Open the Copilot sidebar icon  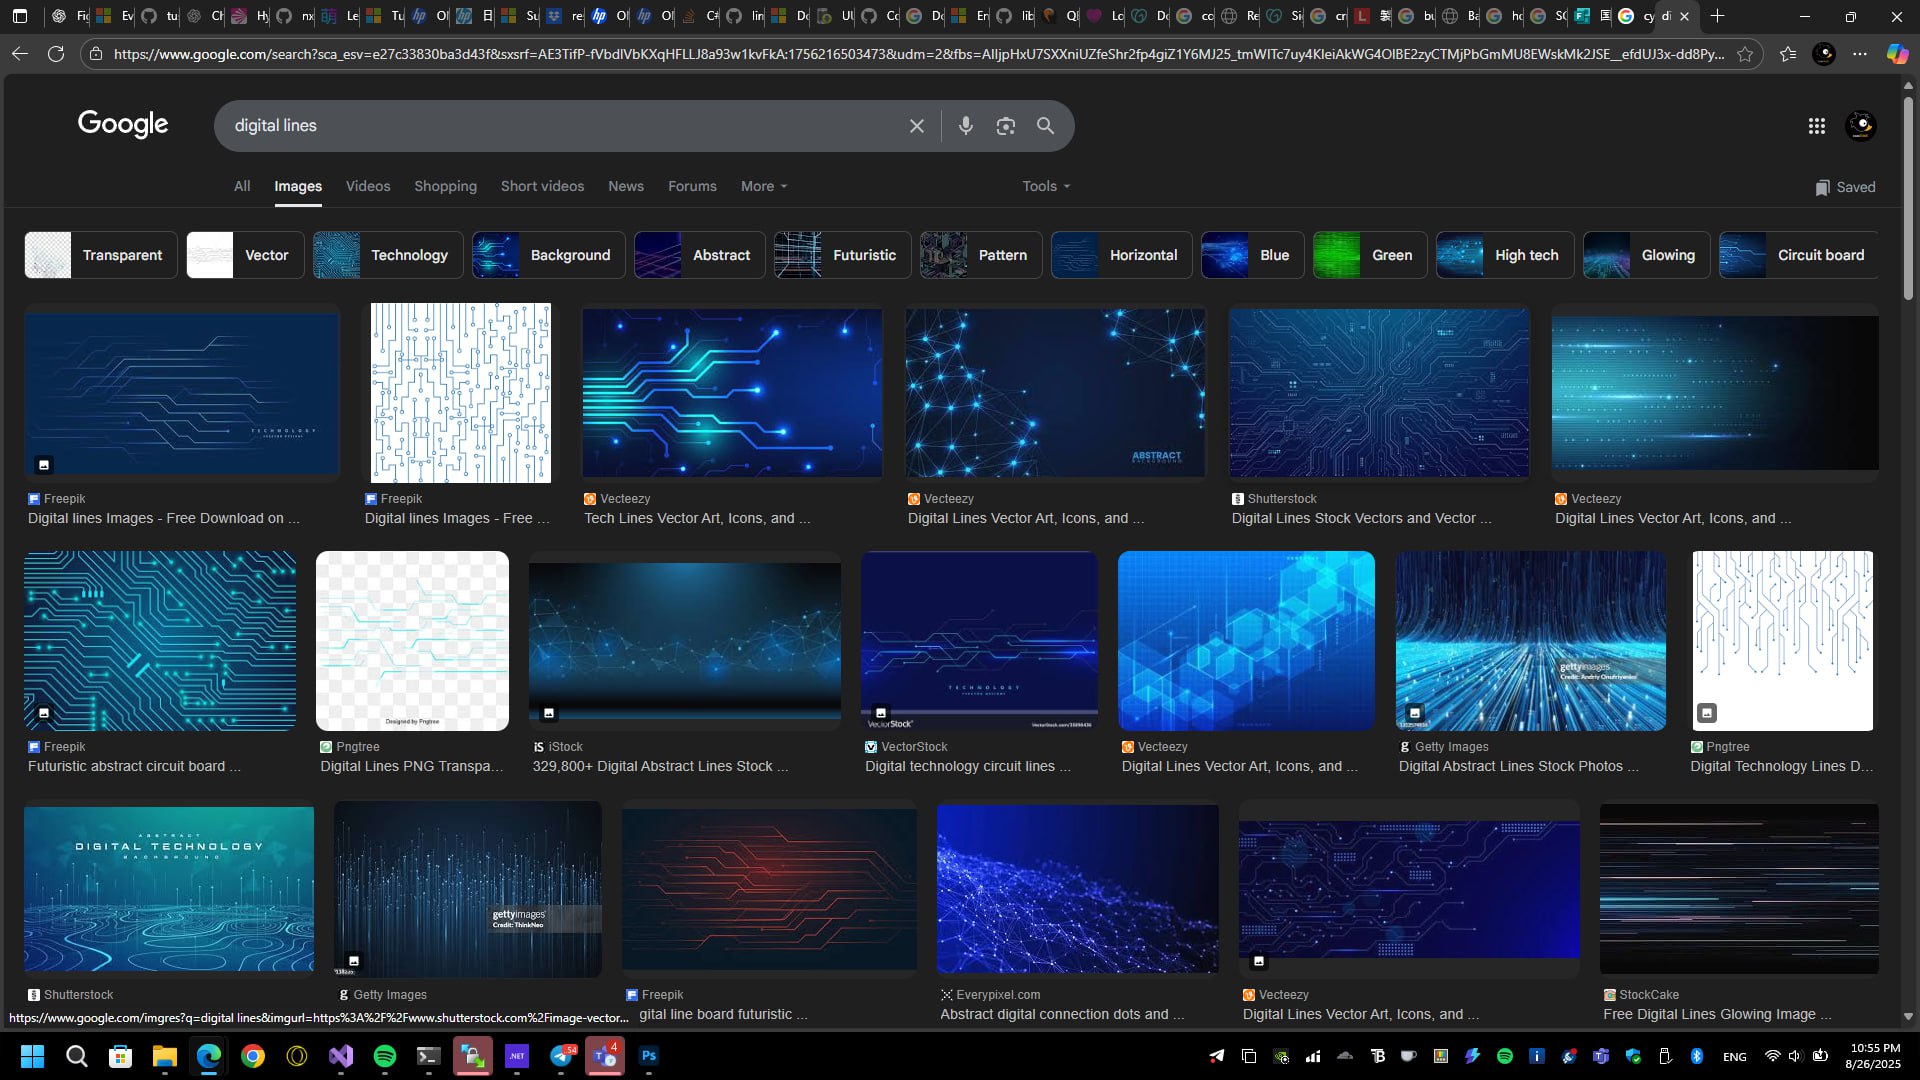coord(1896,54)
